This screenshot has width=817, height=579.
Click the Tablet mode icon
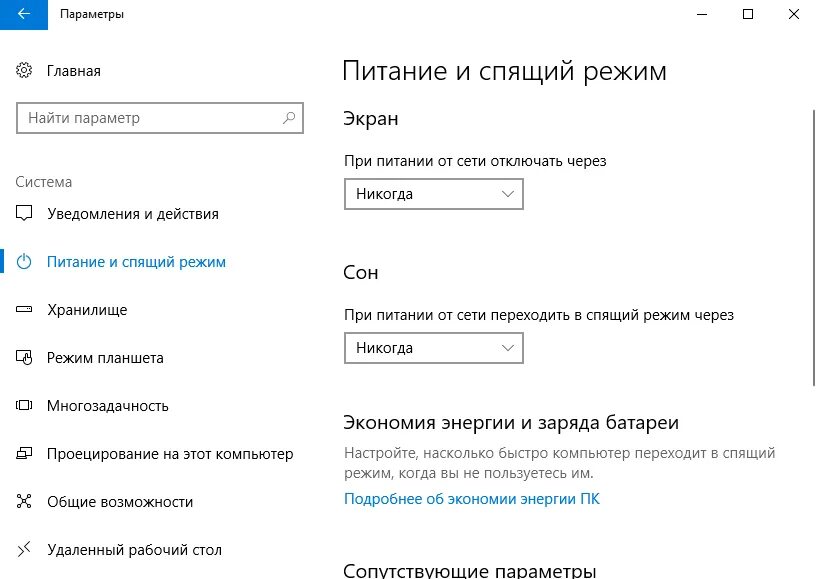(25, 358)
